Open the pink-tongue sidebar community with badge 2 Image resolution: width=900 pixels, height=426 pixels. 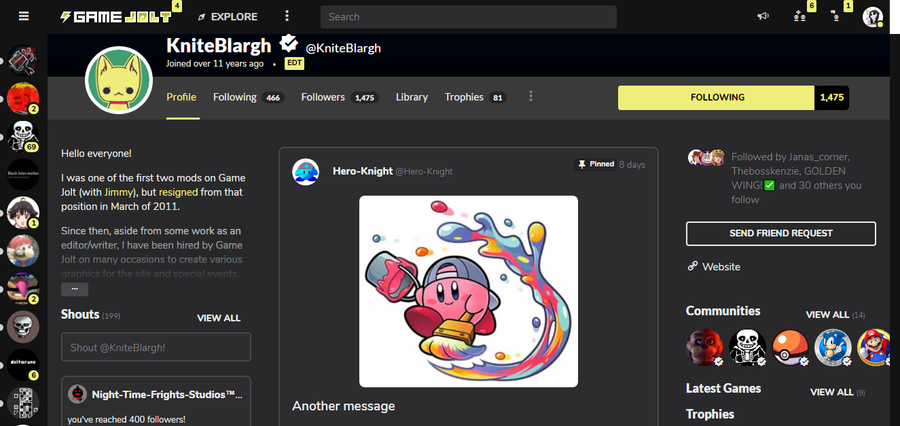pos(23,288)
